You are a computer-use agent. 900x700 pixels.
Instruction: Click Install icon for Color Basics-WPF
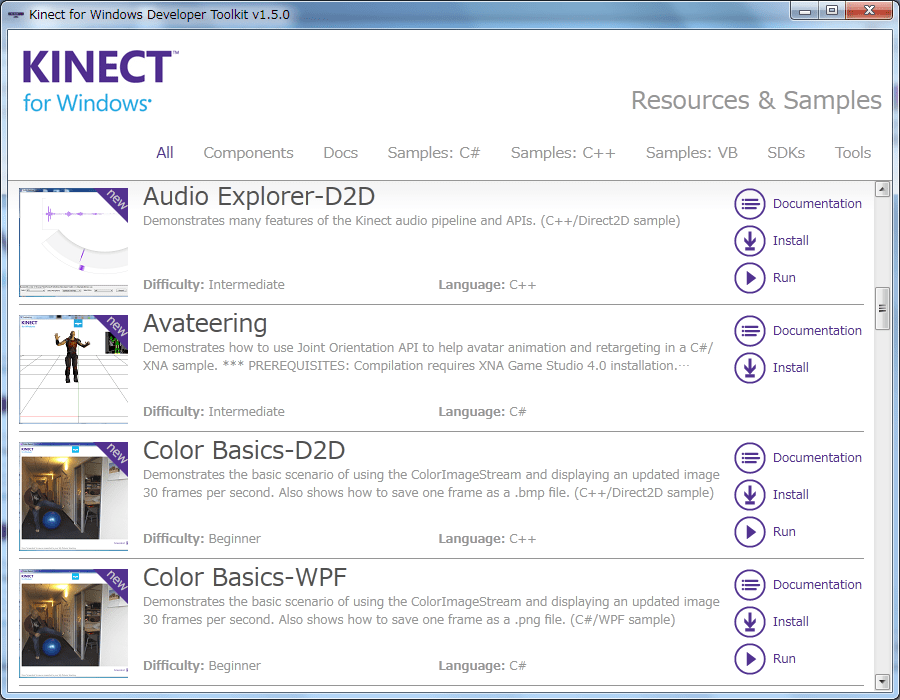[x=750, y=622]
